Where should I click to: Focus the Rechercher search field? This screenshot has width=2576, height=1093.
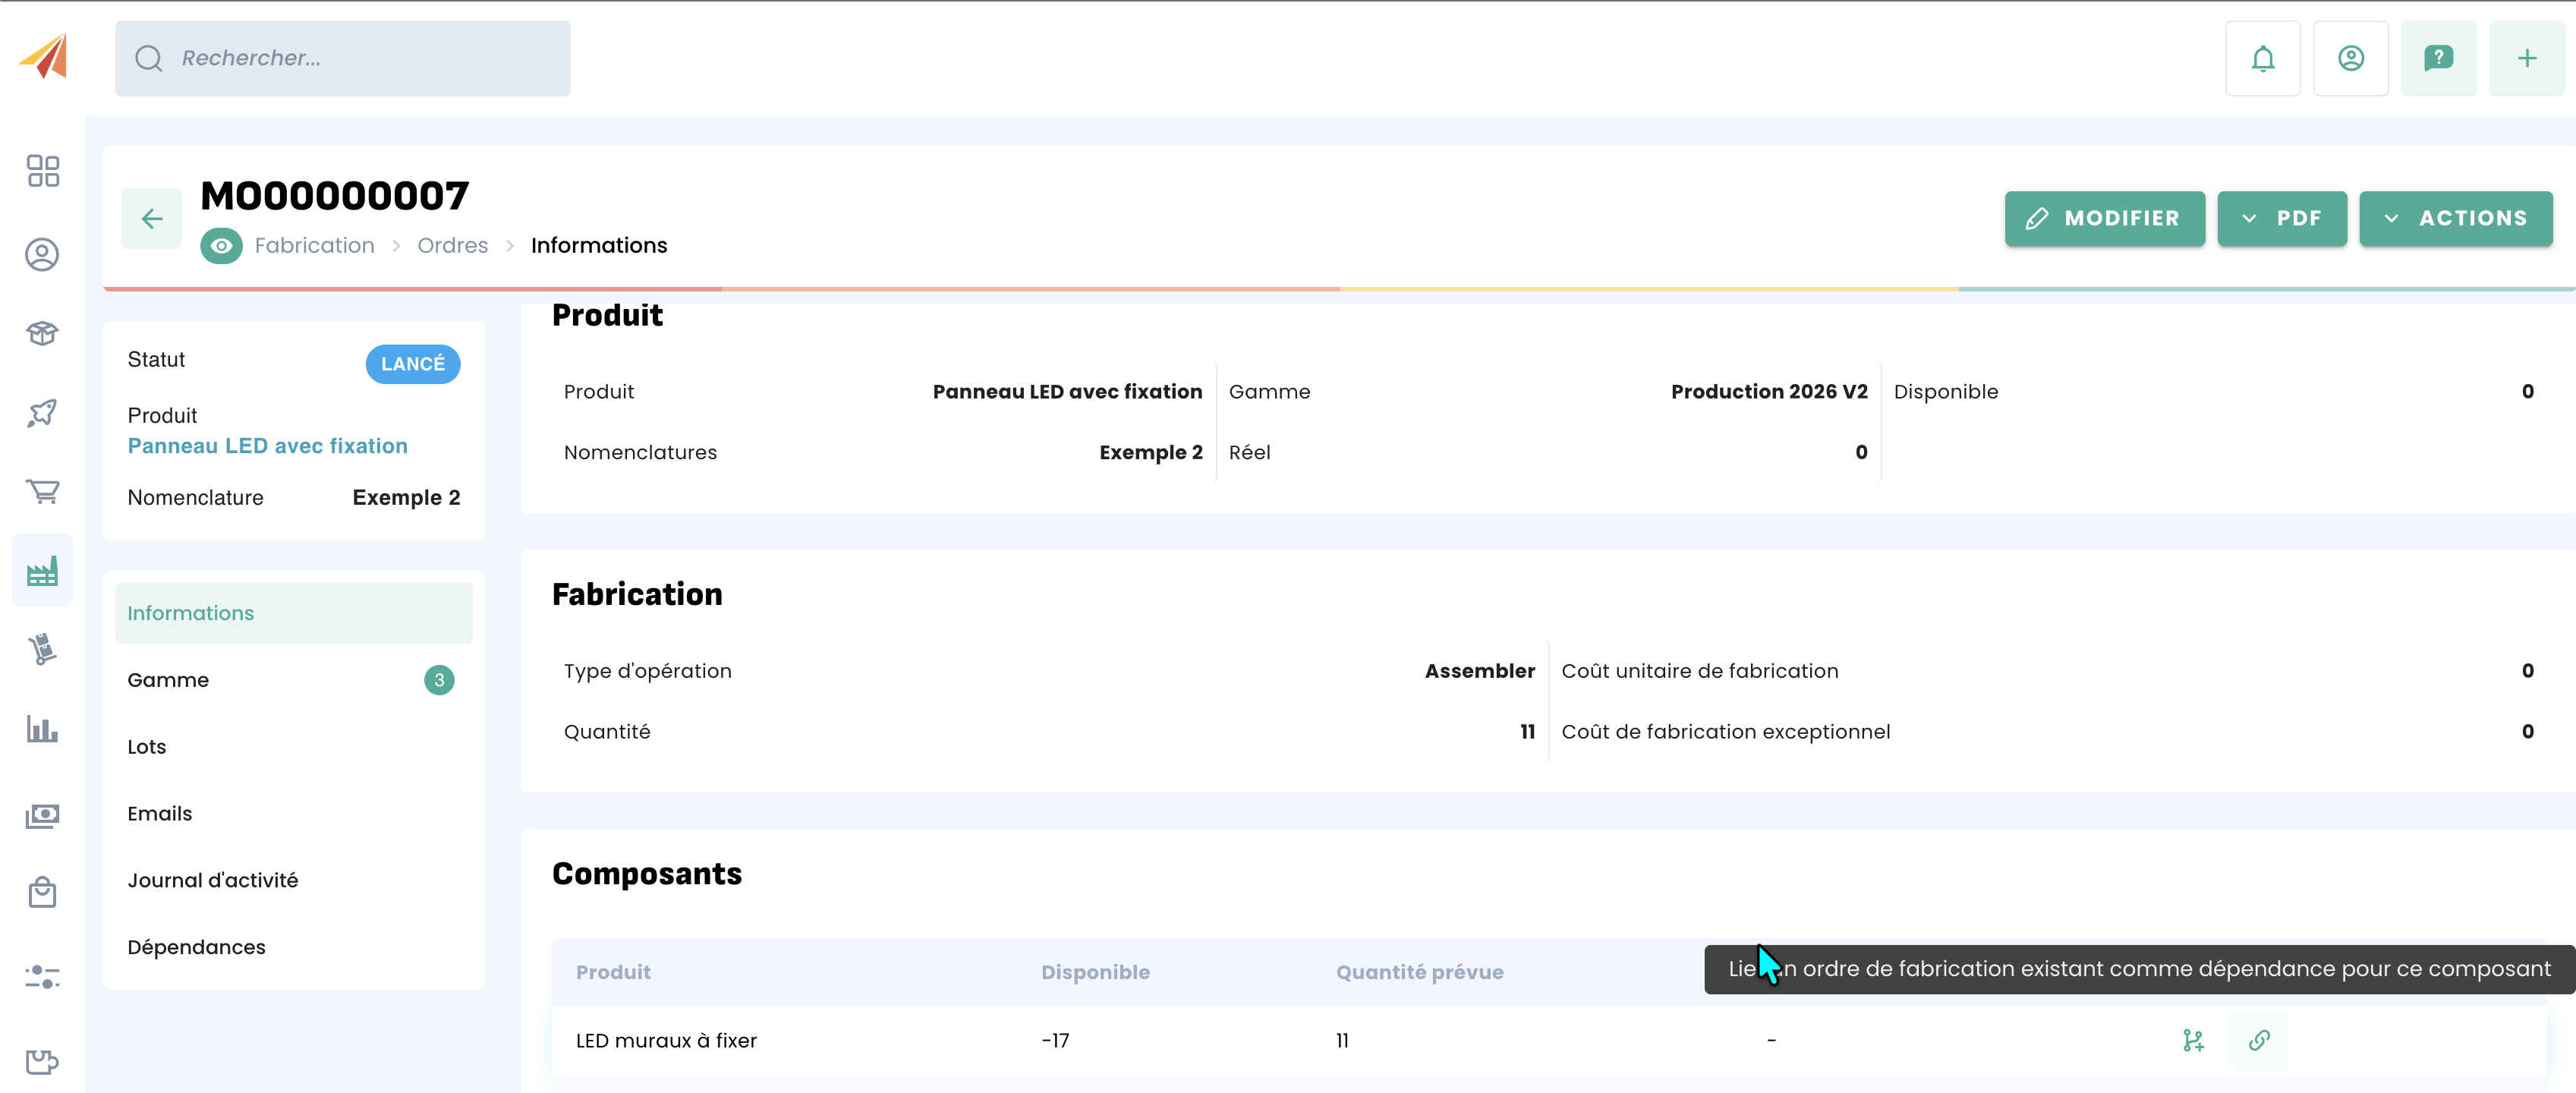coord(343,58)
